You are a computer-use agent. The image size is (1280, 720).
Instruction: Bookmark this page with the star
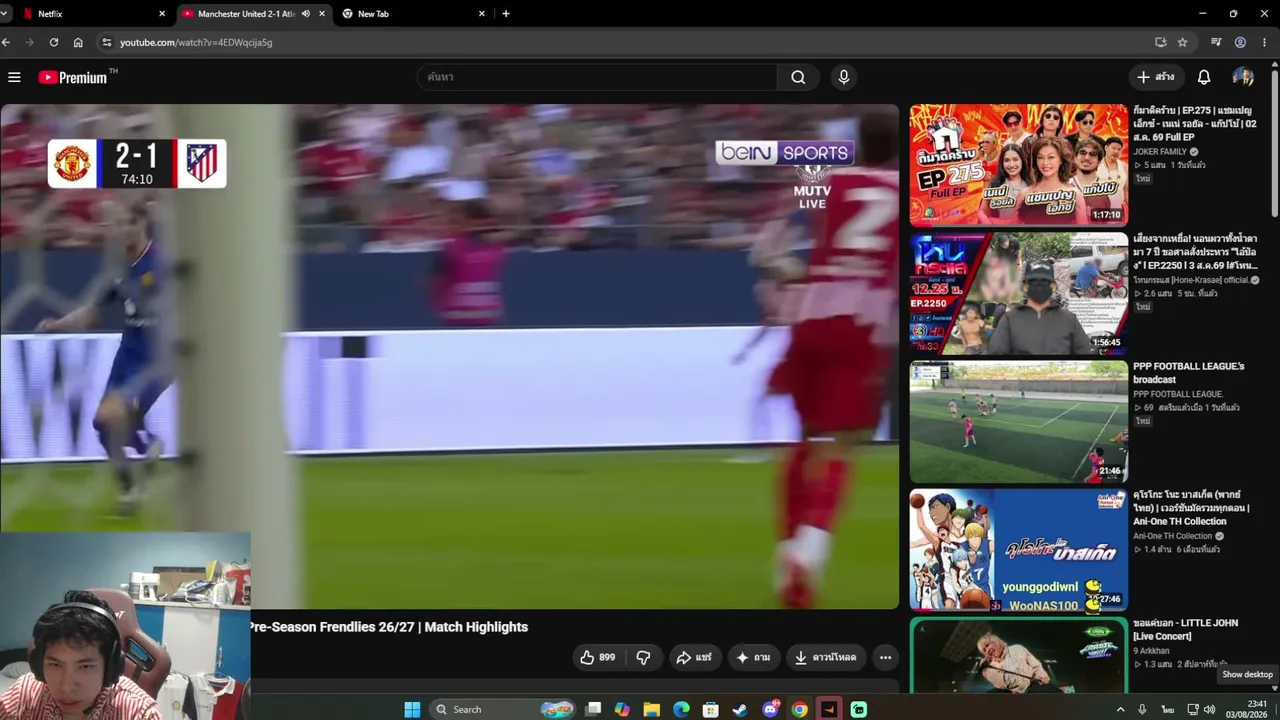point(1182,42)
